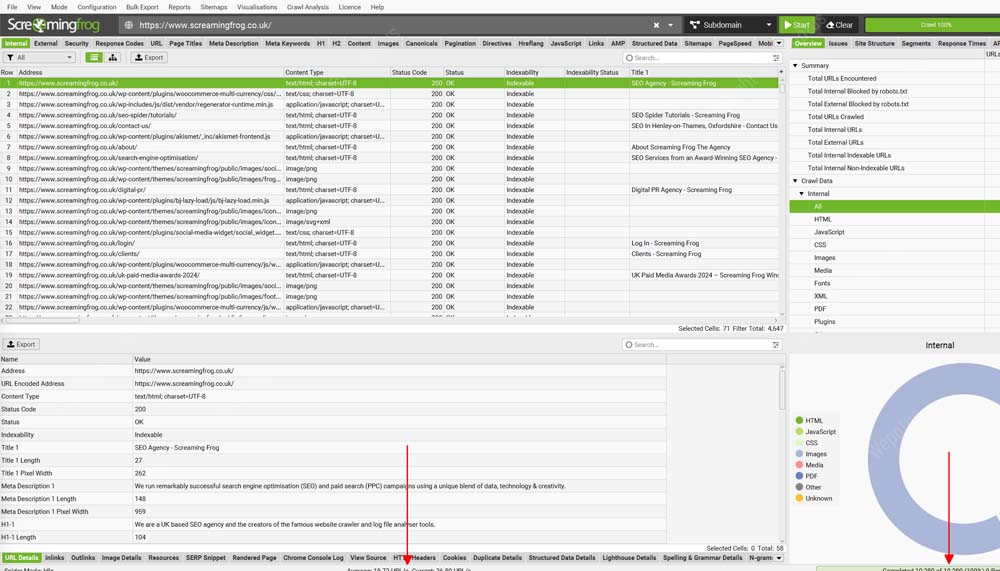Switch to the External tab
Image resolution: width=1000 pixels, height=571 pixels.
coord(46,43)
